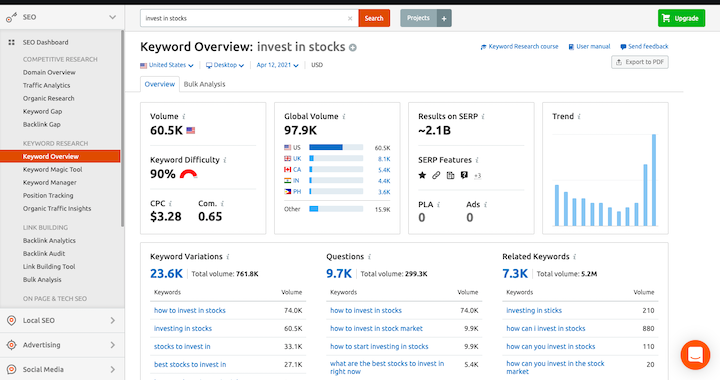Open Backlink Analytics in sidebar
Viewport: 720px width, 380px height.
(49, 240)
